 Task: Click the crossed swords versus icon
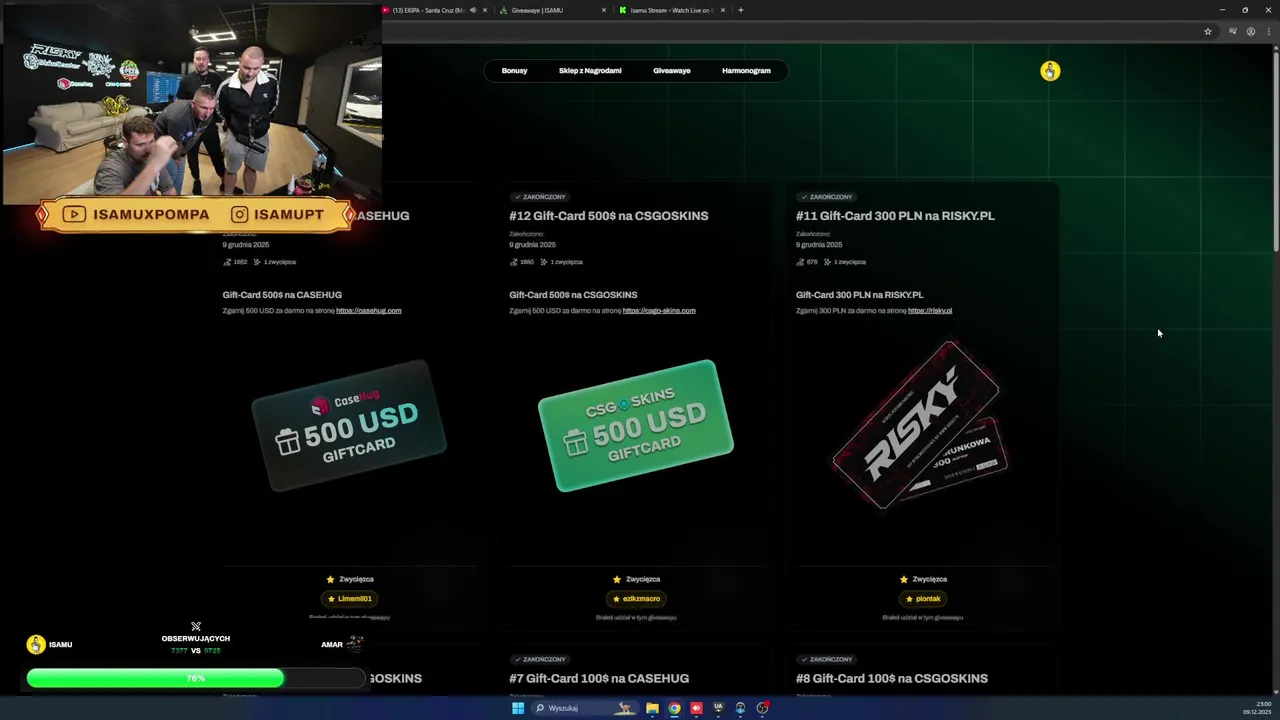pyautogui.click(x=196, y=627)
